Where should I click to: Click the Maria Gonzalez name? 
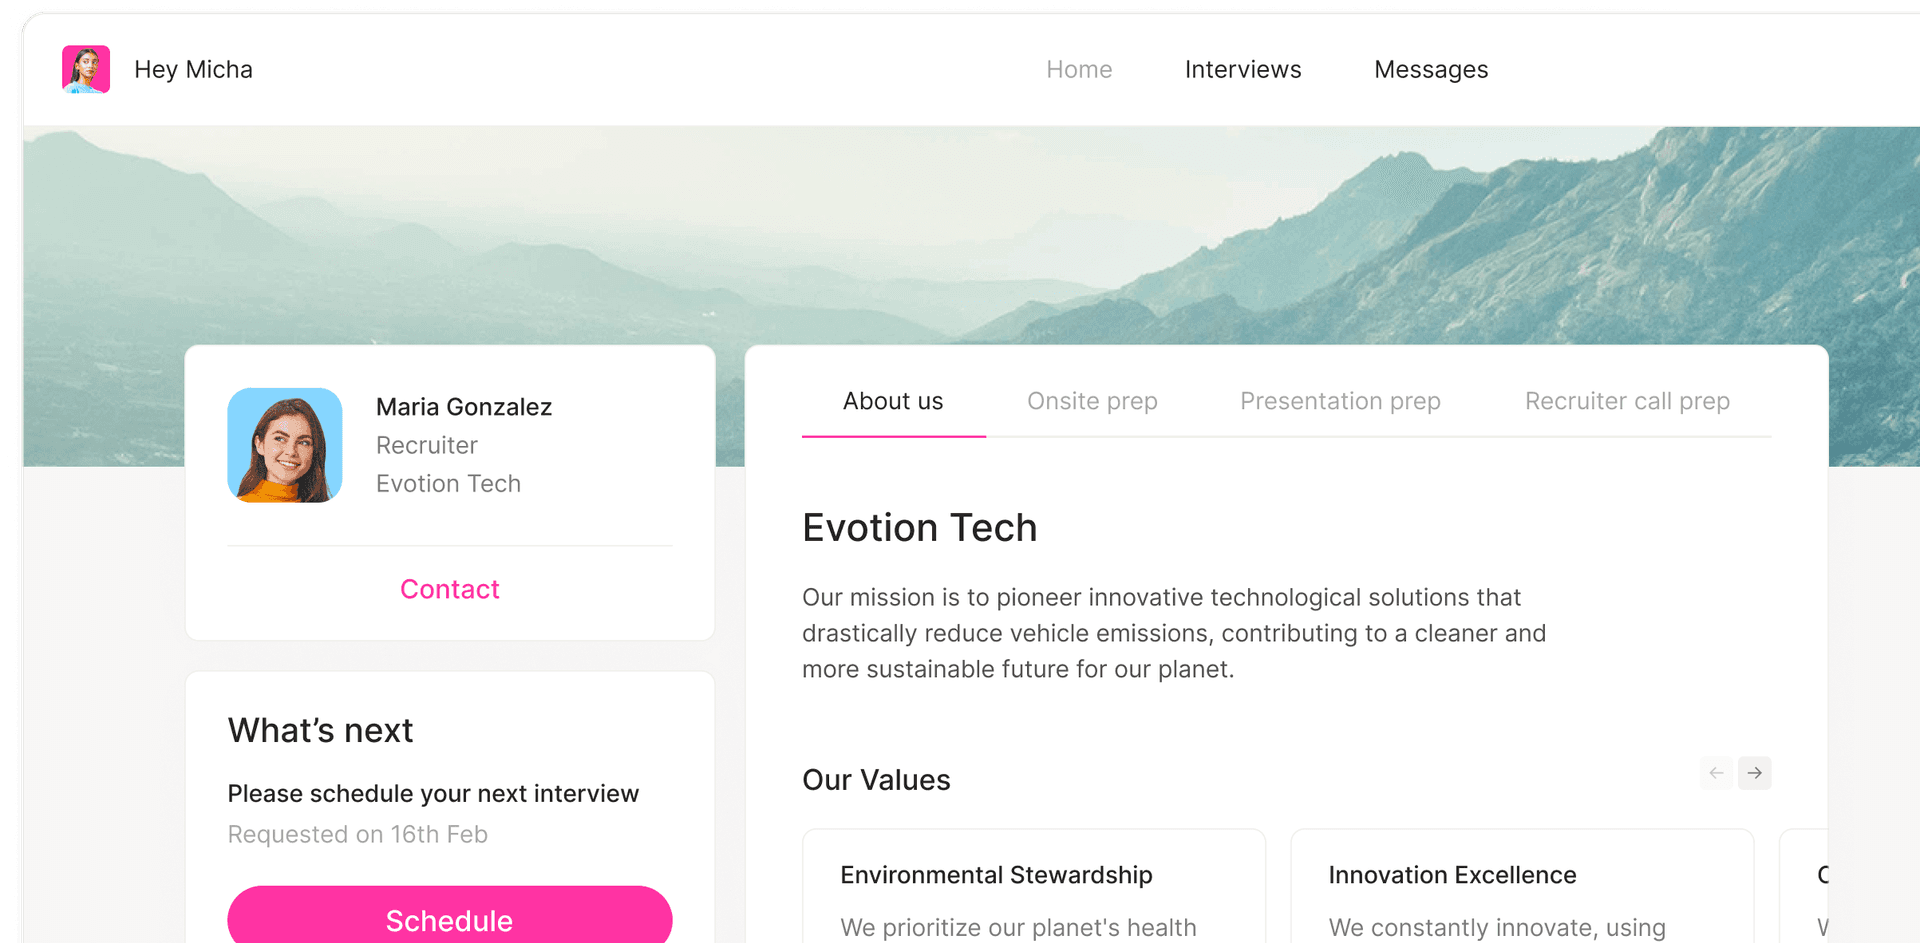[463, 407]
